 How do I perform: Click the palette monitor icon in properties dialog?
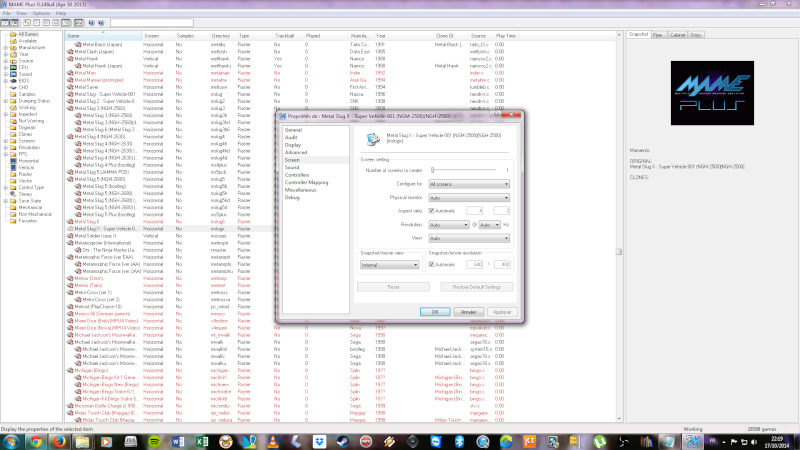click(373, 139)
